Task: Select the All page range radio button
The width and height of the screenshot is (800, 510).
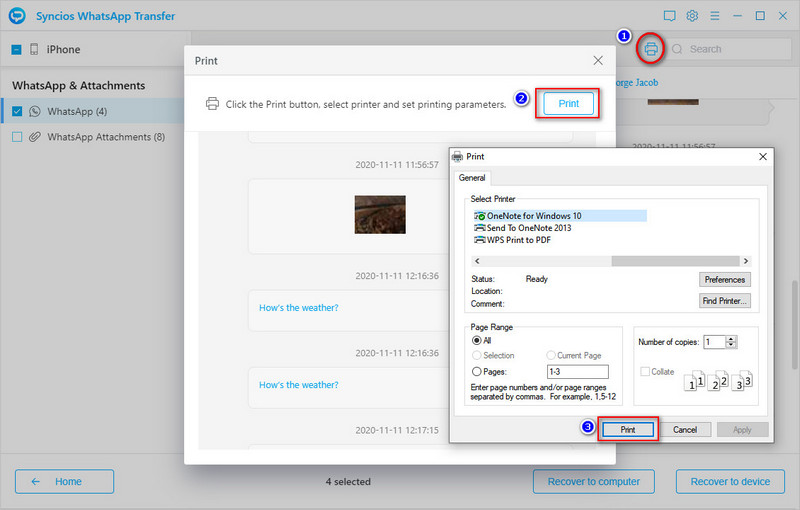Action: tap(477, 340)
